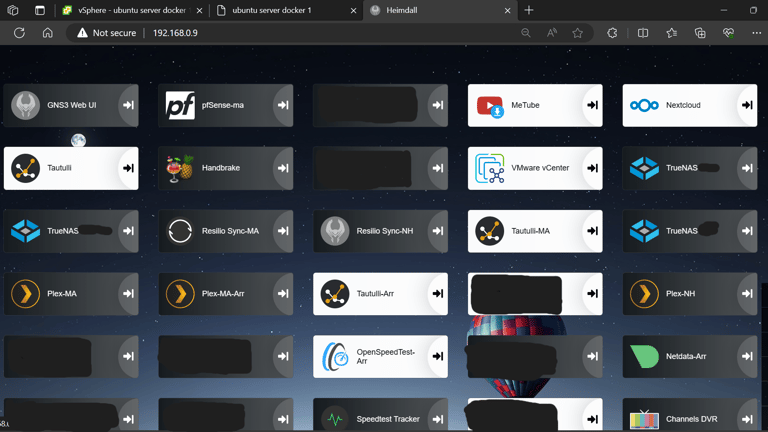Click the Tautulli-MA tile icon
768x432 pixels.
489,231
